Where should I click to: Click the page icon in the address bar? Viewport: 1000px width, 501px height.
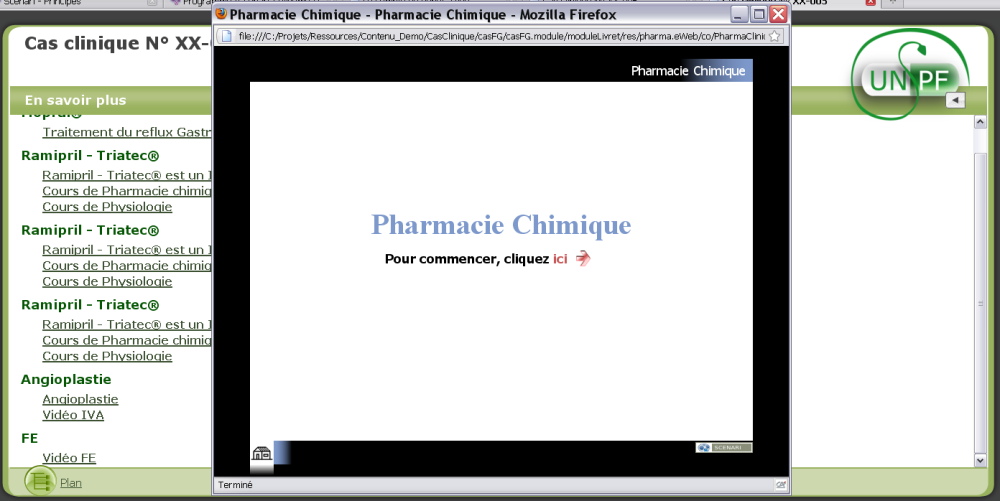227,36
